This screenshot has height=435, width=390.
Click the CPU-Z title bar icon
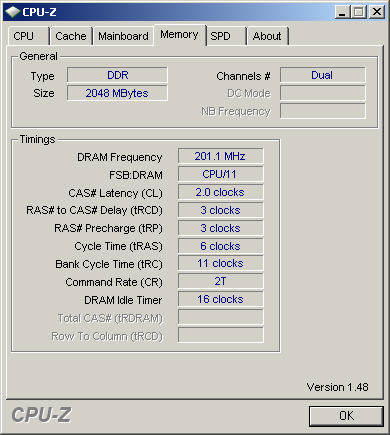click(13, 12)
